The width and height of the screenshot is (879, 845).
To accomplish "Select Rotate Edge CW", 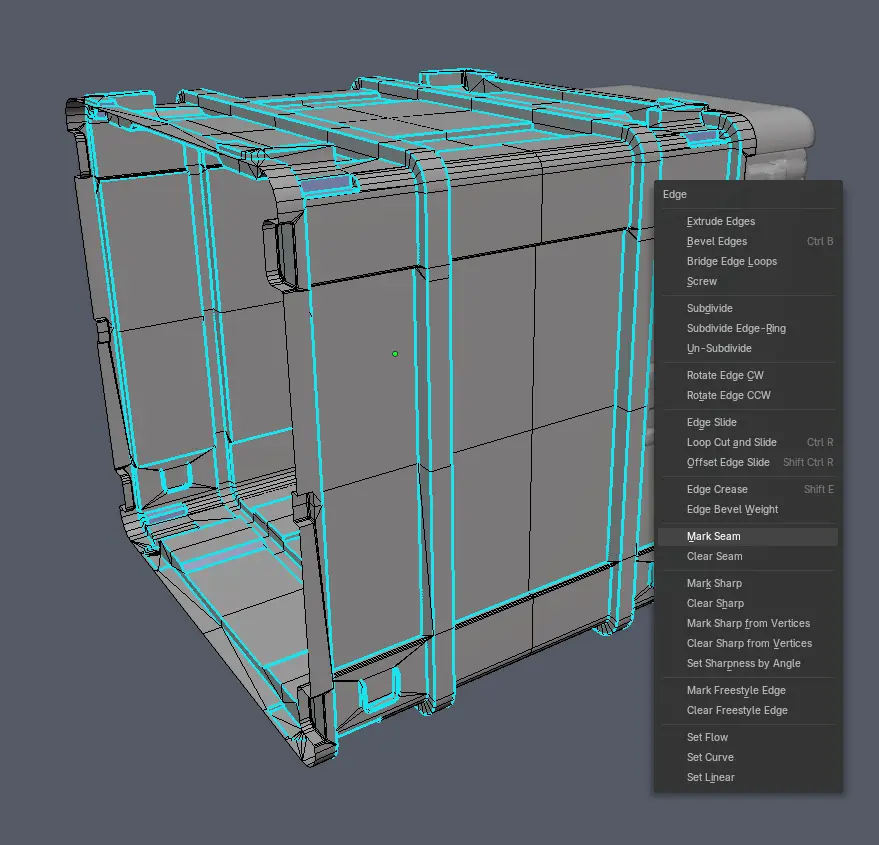I will [x=725, y=375].
